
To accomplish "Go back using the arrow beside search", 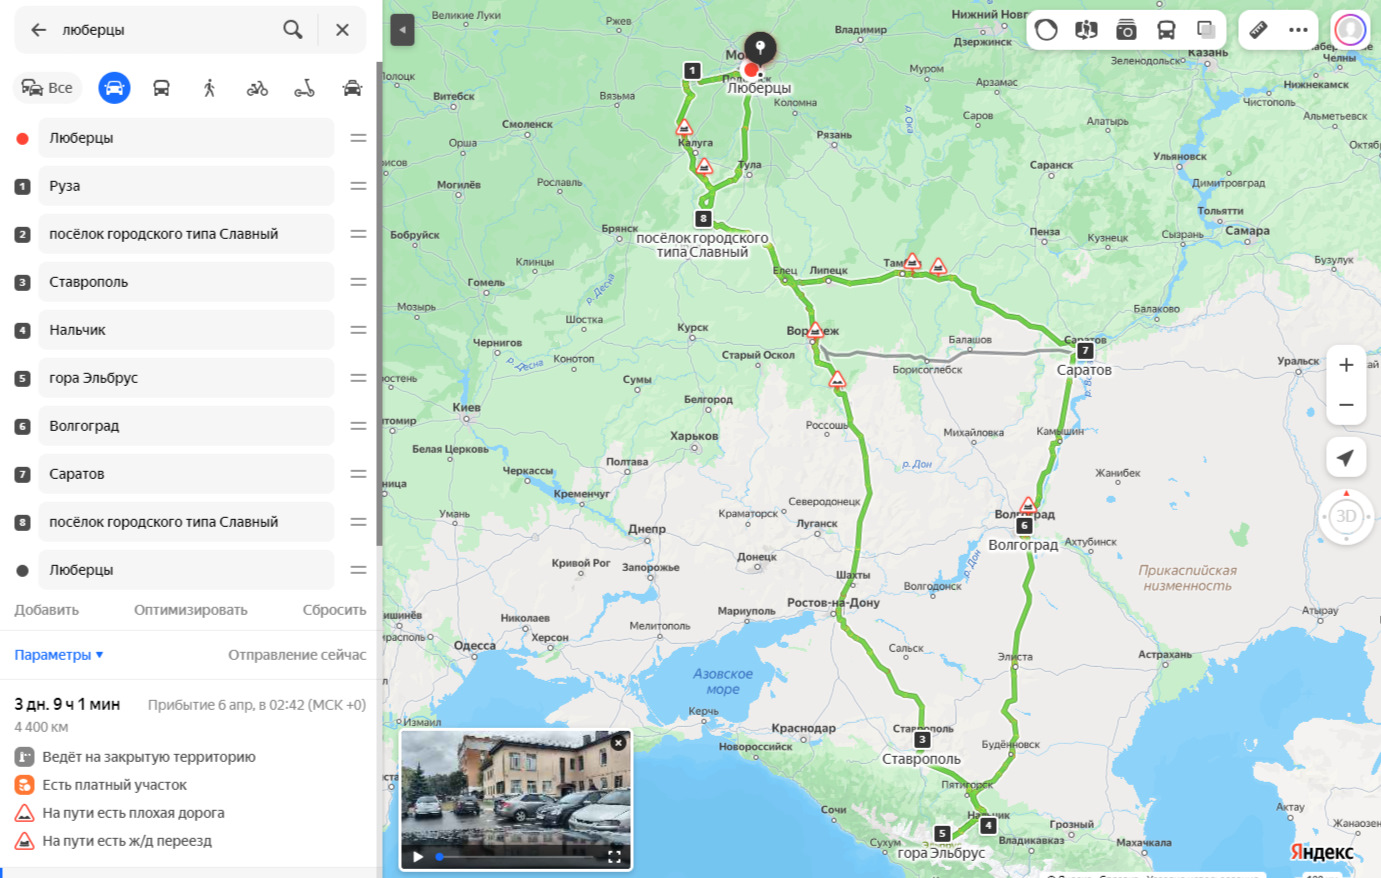I will click(x=38, y=30).
